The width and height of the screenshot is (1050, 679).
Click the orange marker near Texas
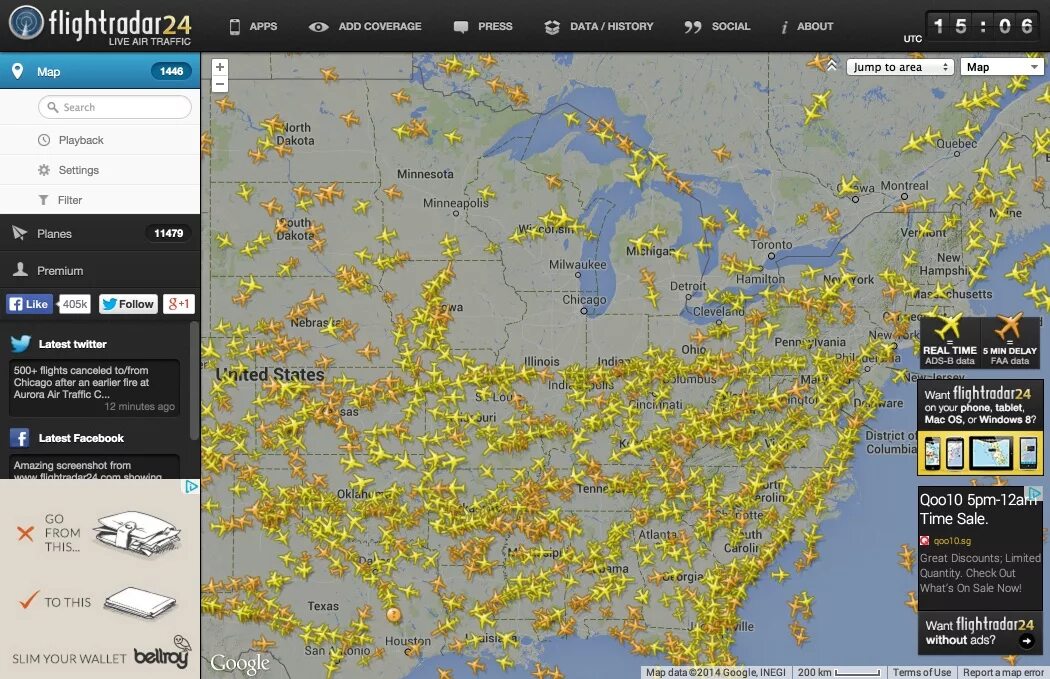[394, 615]
